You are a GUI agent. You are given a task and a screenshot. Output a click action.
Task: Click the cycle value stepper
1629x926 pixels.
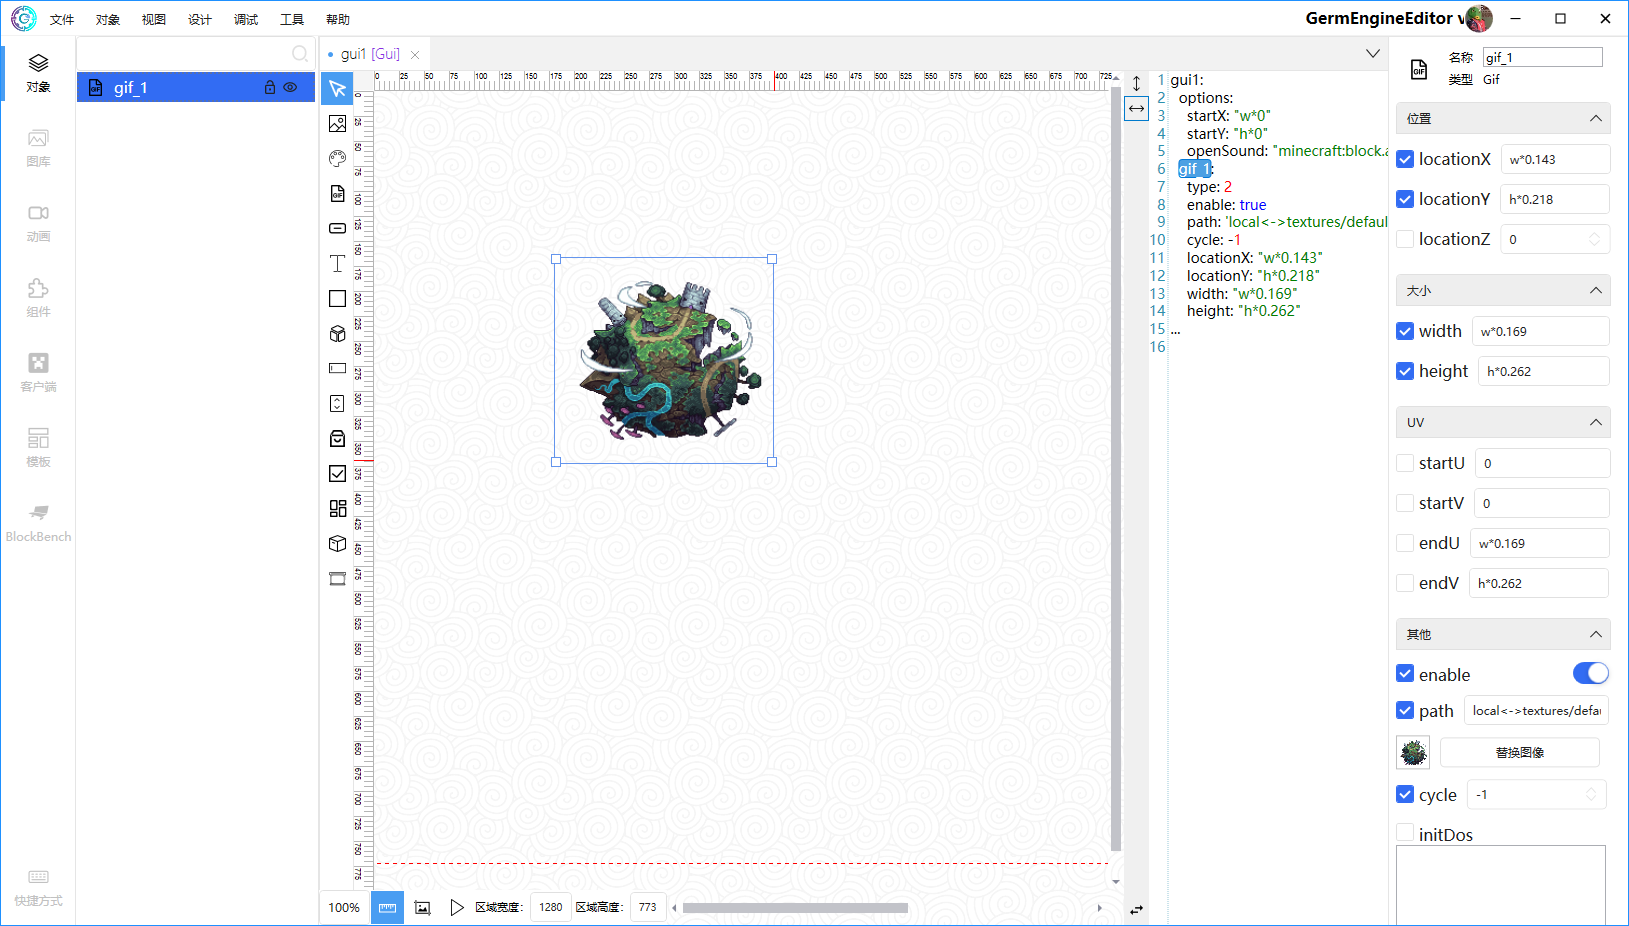point(1591,795)
